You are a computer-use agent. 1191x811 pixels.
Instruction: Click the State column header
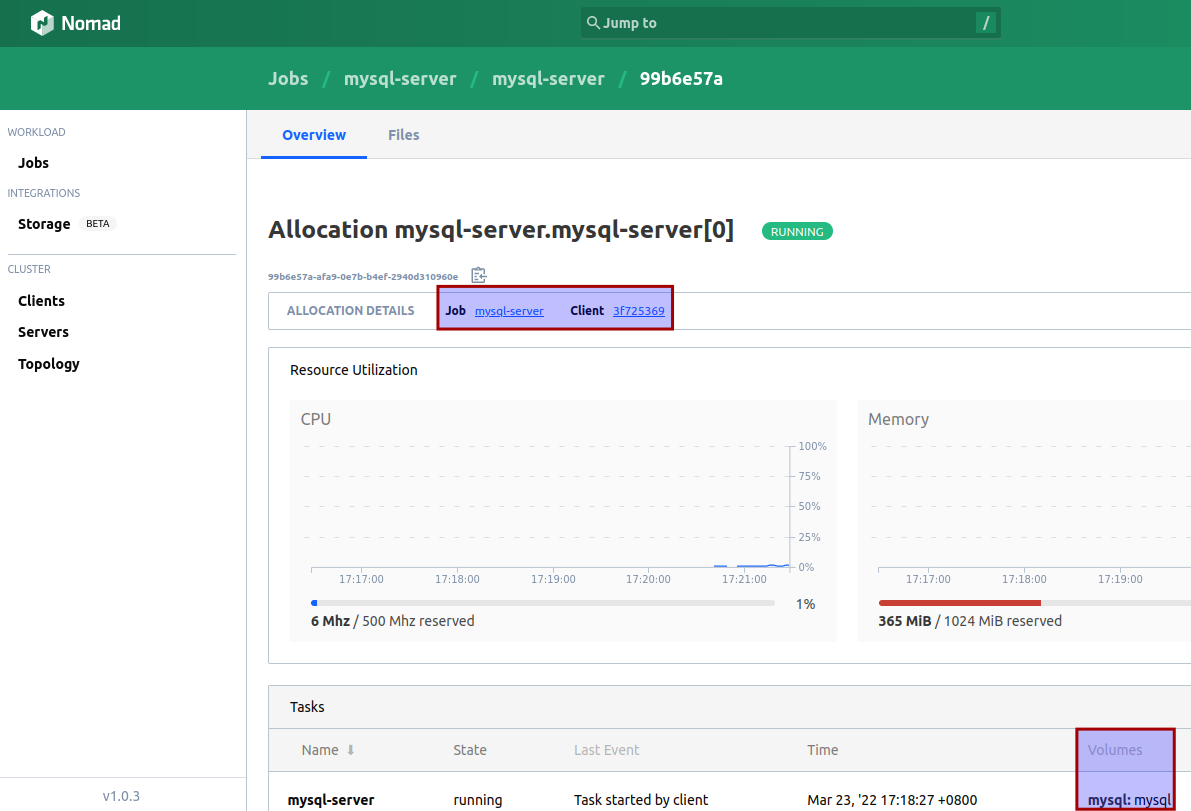pos(469,750)
